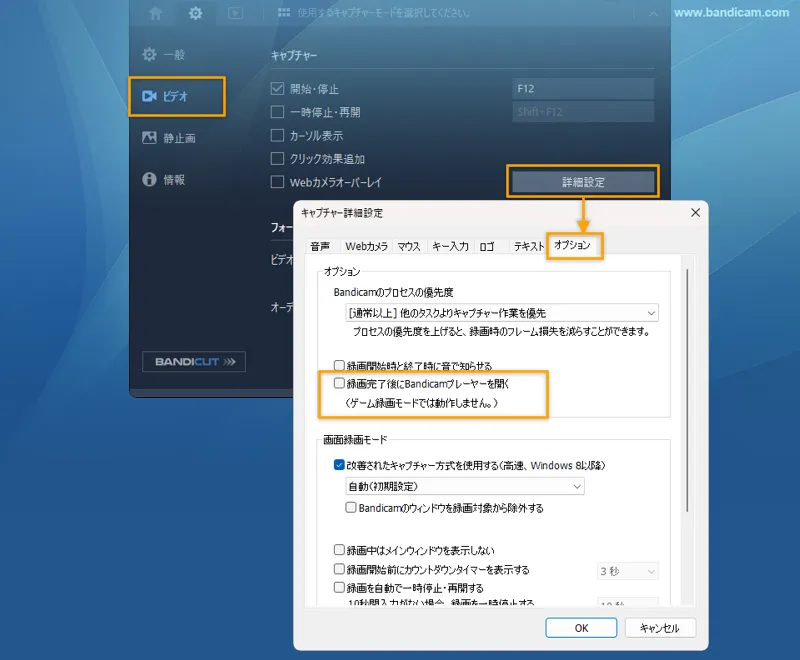This screenshot has width=800, height=660.
Task: Click the F12 hotkey field
Action: [583, 89]
